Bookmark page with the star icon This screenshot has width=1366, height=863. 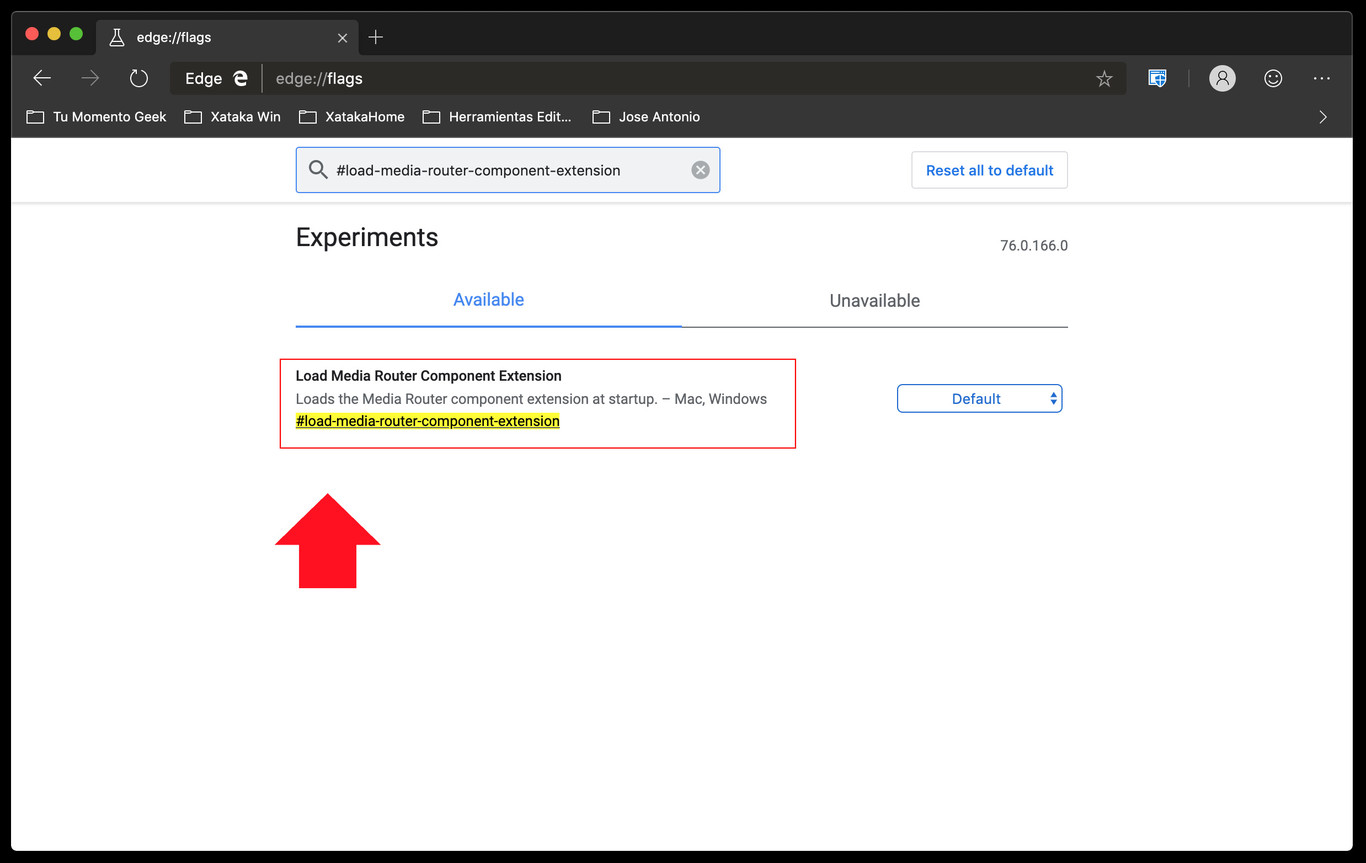[1104, 79]
